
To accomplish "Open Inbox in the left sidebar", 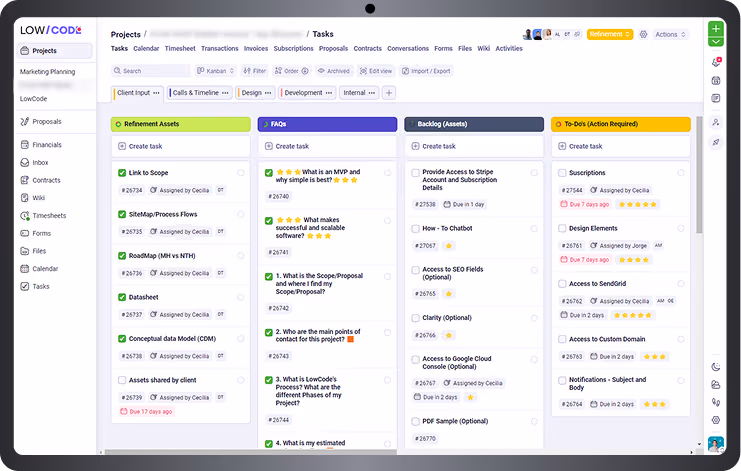I will 34,163.
